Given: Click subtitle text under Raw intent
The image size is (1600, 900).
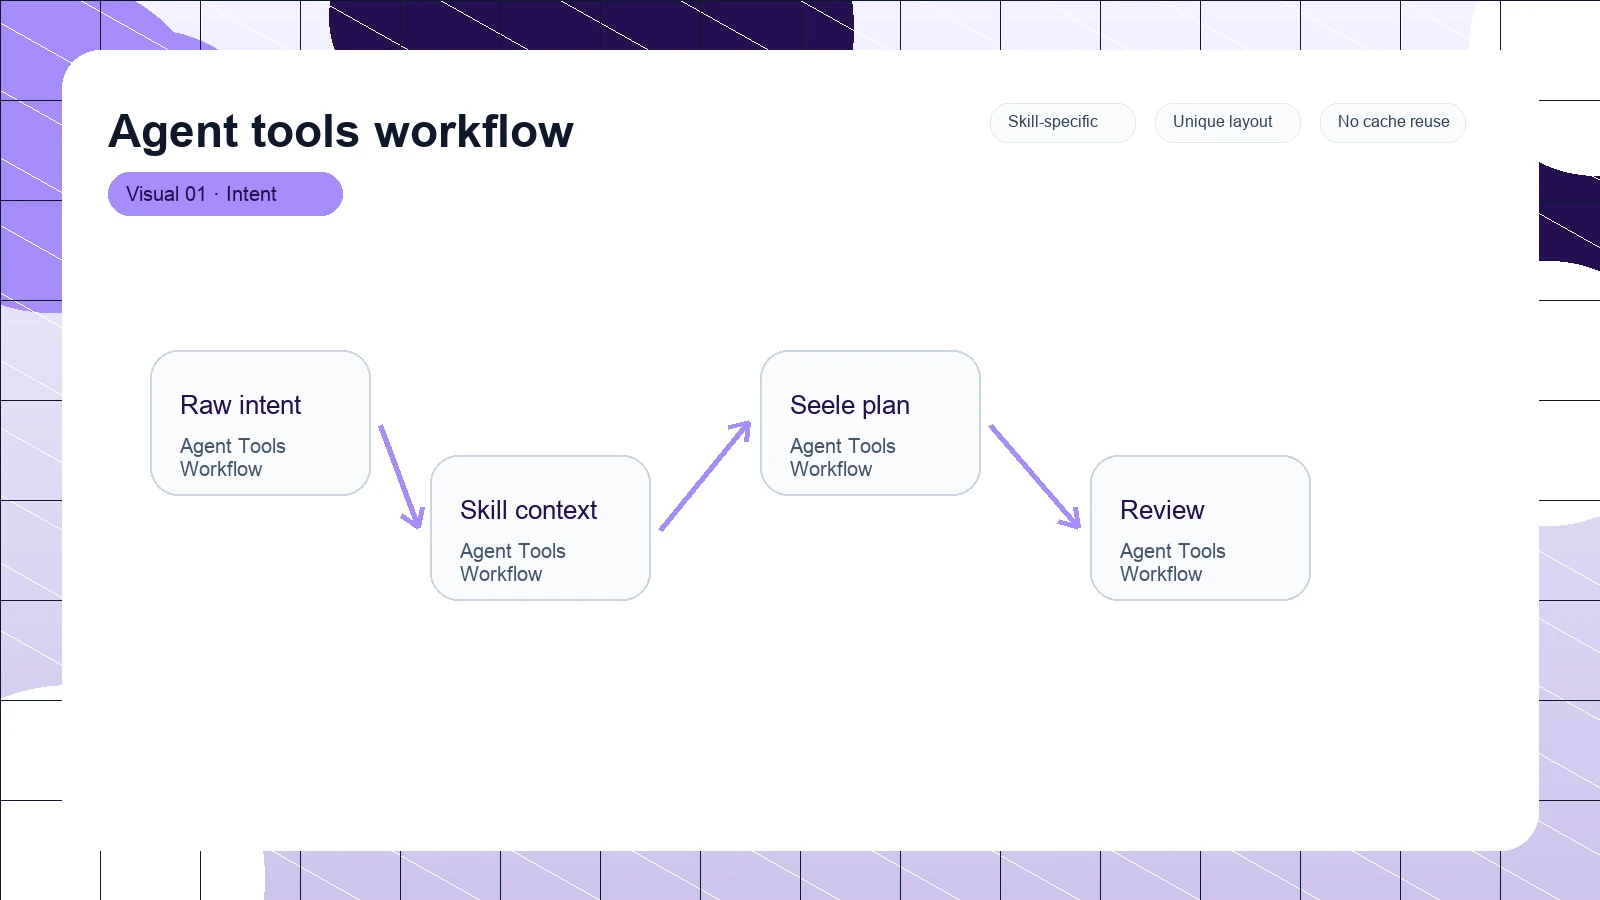Looking at the screenshot, I should (x=233, y=457).
